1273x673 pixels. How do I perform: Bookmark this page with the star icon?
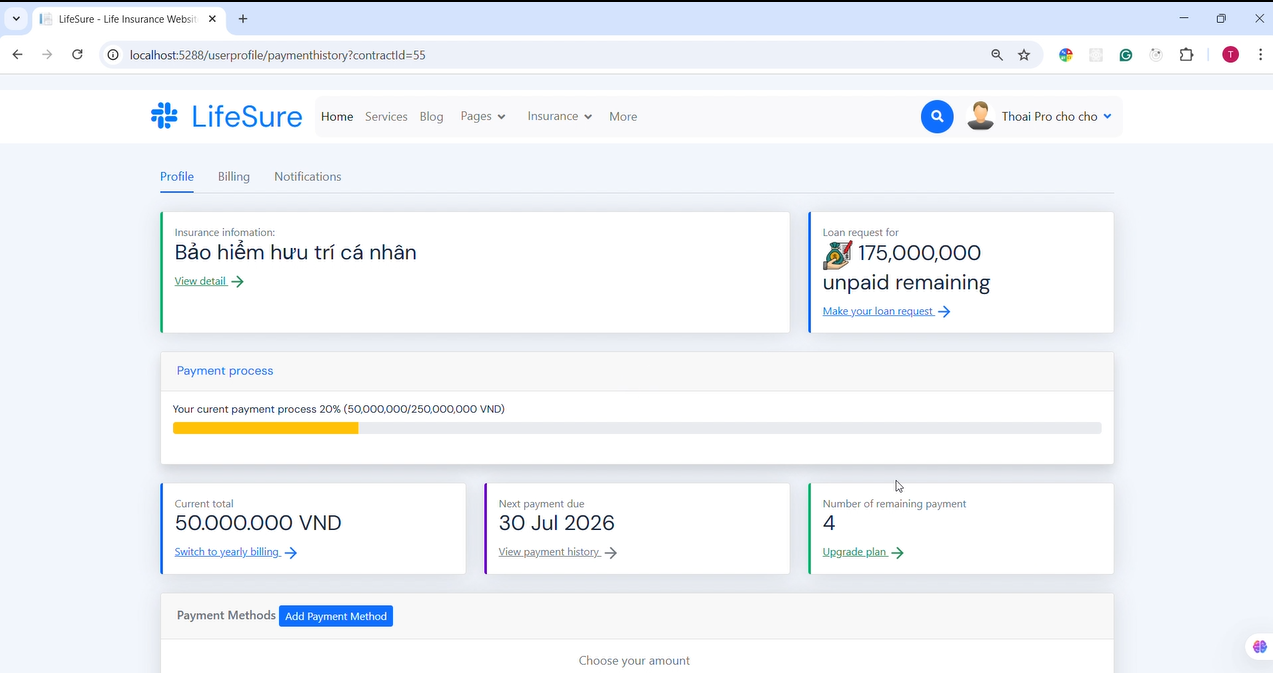[1024, 55]
